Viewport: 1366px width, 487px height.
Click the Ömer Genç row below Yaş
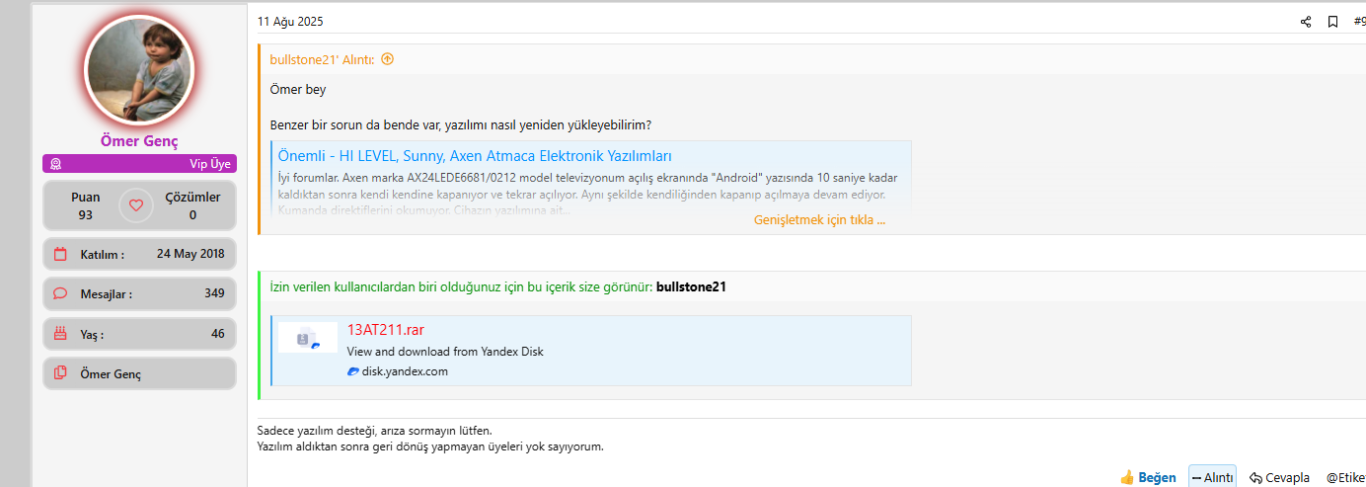pos(139,374)
